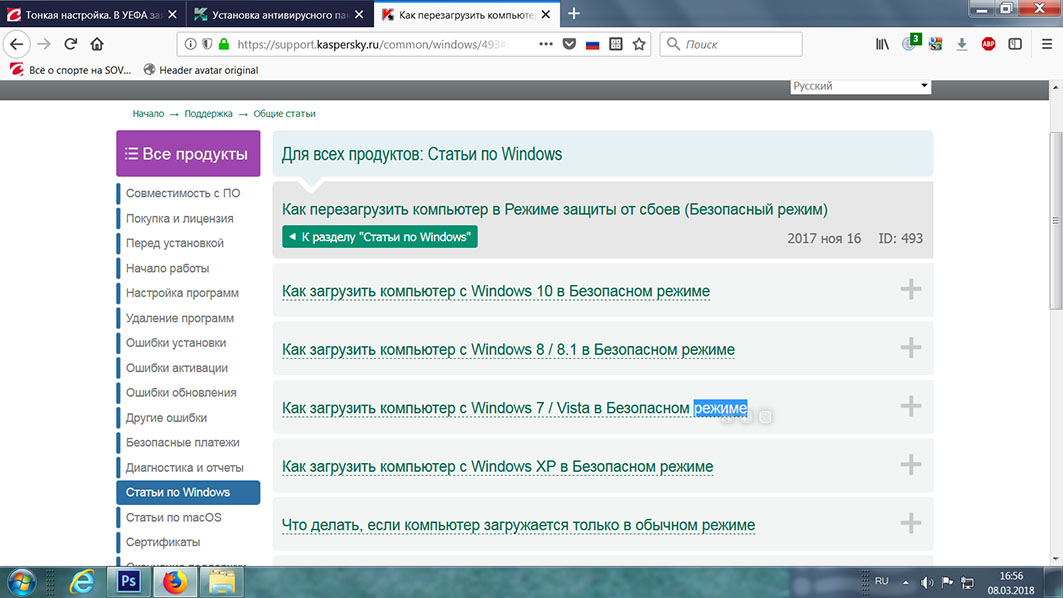Open the browser home page
The image size is (1063, 598).
click(x=97, y=44)
